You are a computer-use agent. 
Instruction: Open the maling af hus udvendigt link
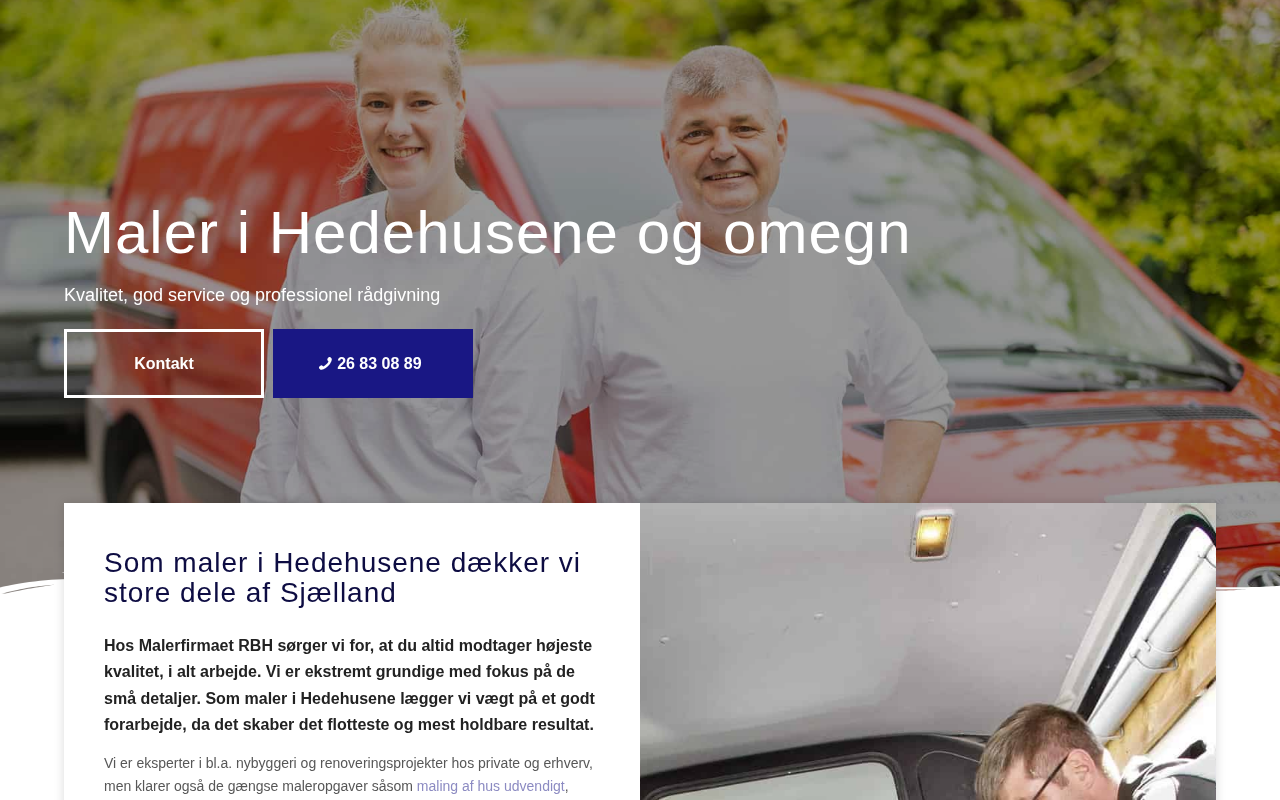point(490,786)
